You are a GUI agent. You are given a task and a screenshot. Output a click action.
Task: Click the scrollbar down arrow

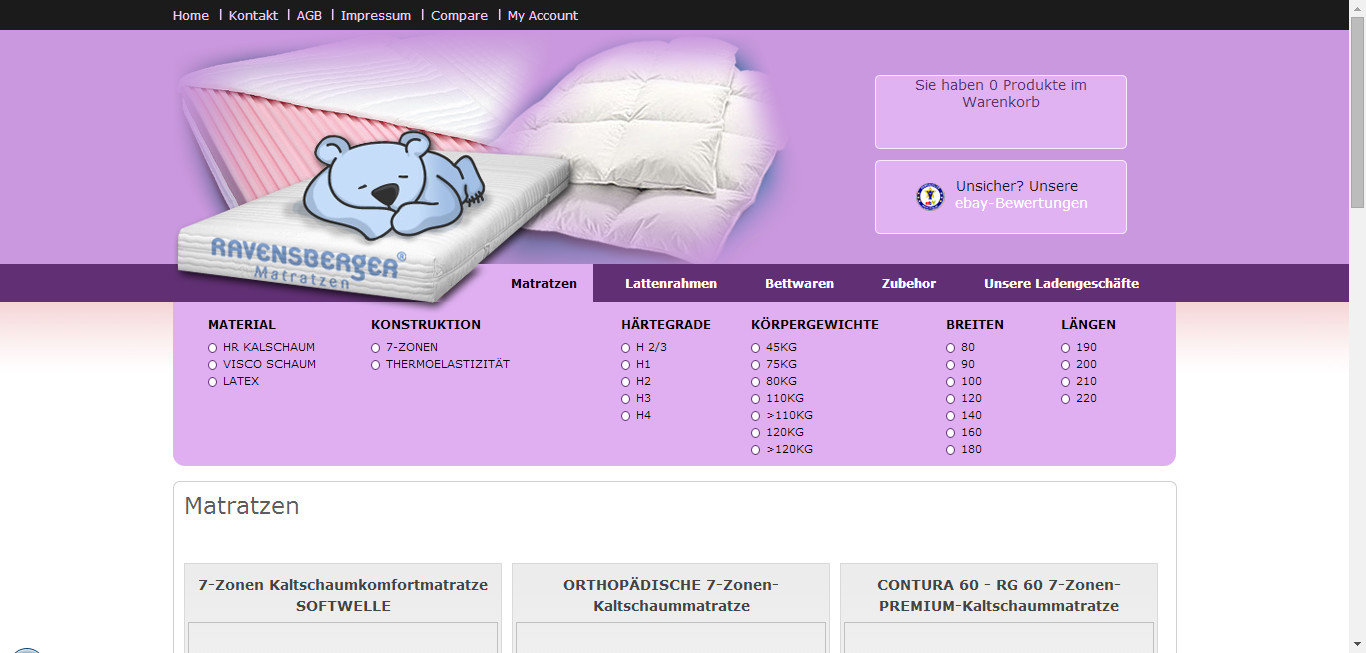(x=1358, y=644)
